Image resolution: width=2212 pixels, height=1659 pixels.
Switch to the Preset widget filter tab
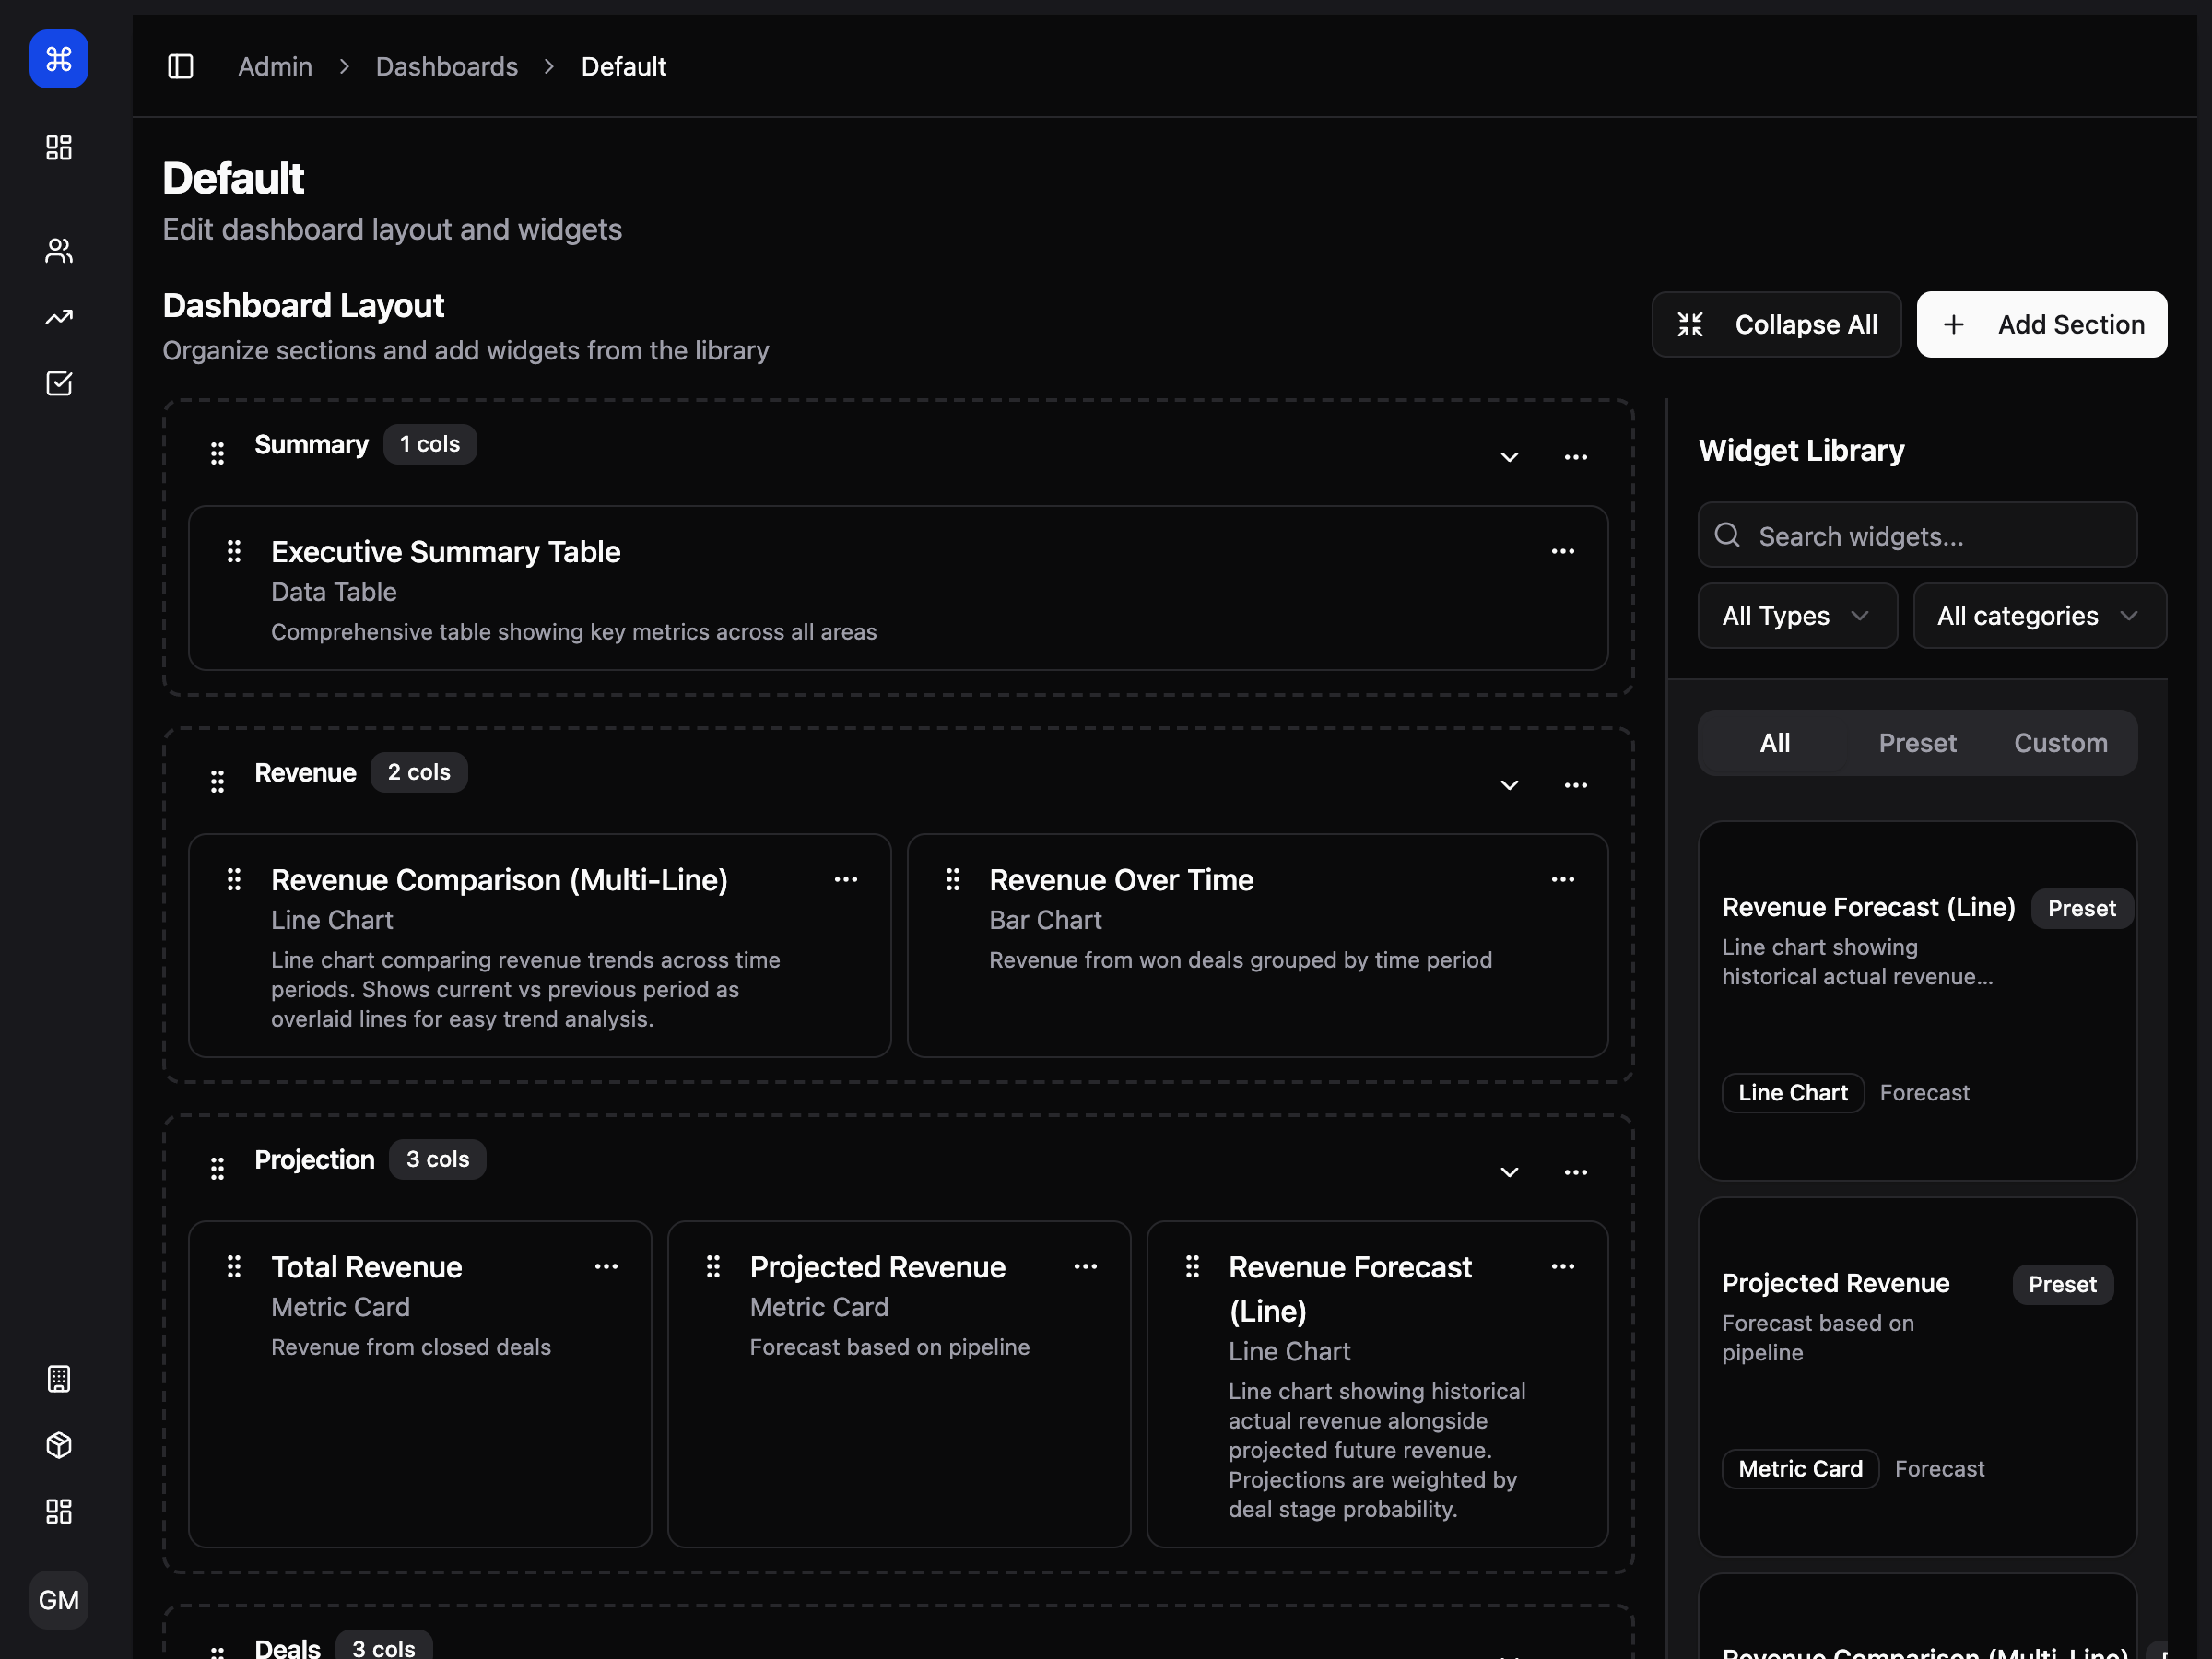pyautogui.click(x=1917, y=742)
